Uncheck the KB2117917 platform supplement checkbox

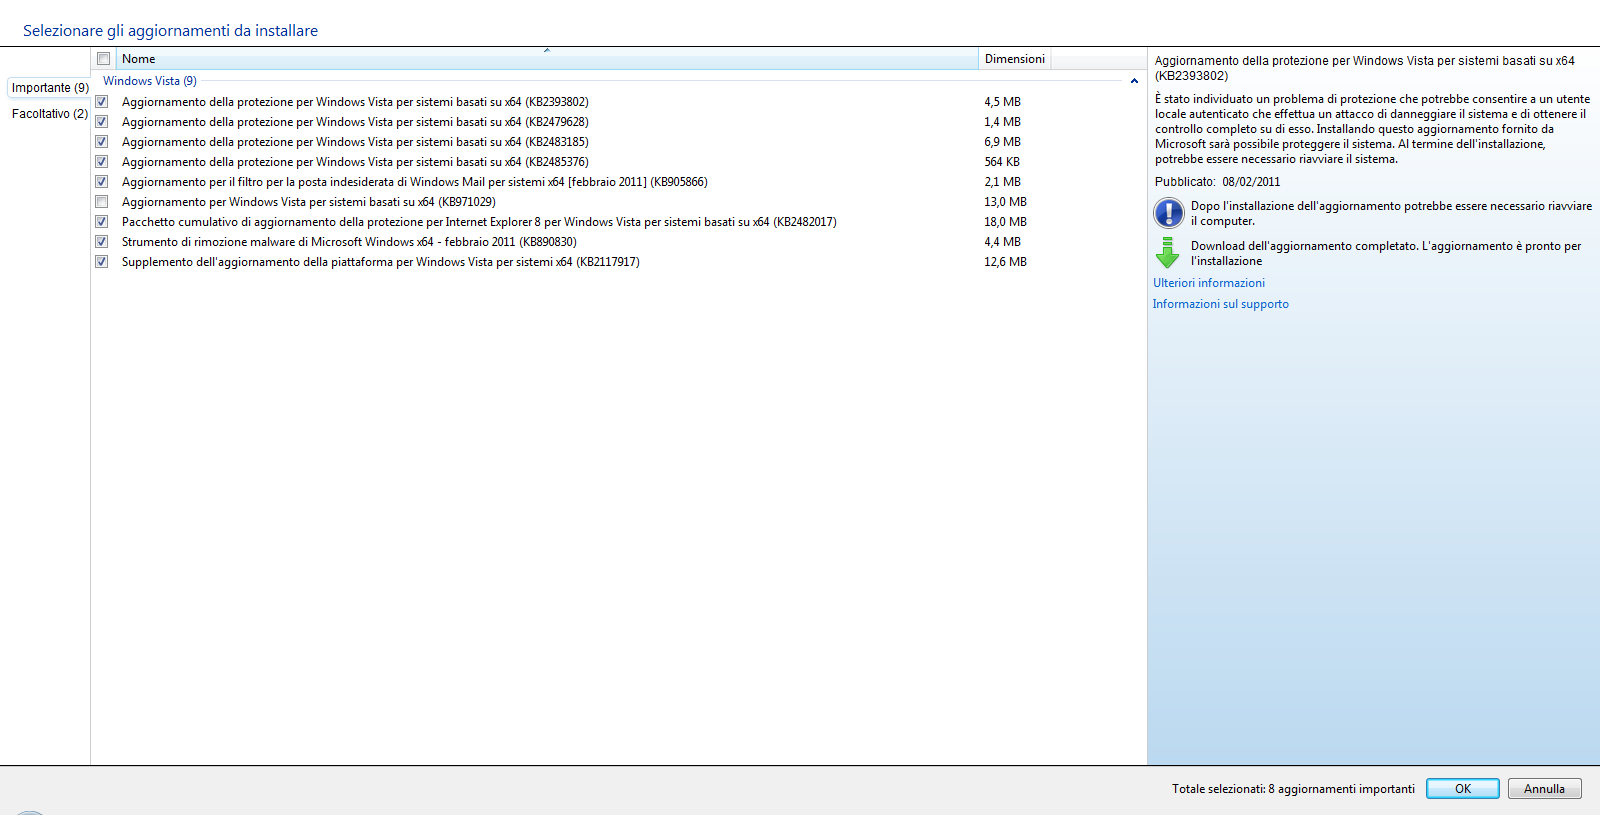click(x=102, y=262)
